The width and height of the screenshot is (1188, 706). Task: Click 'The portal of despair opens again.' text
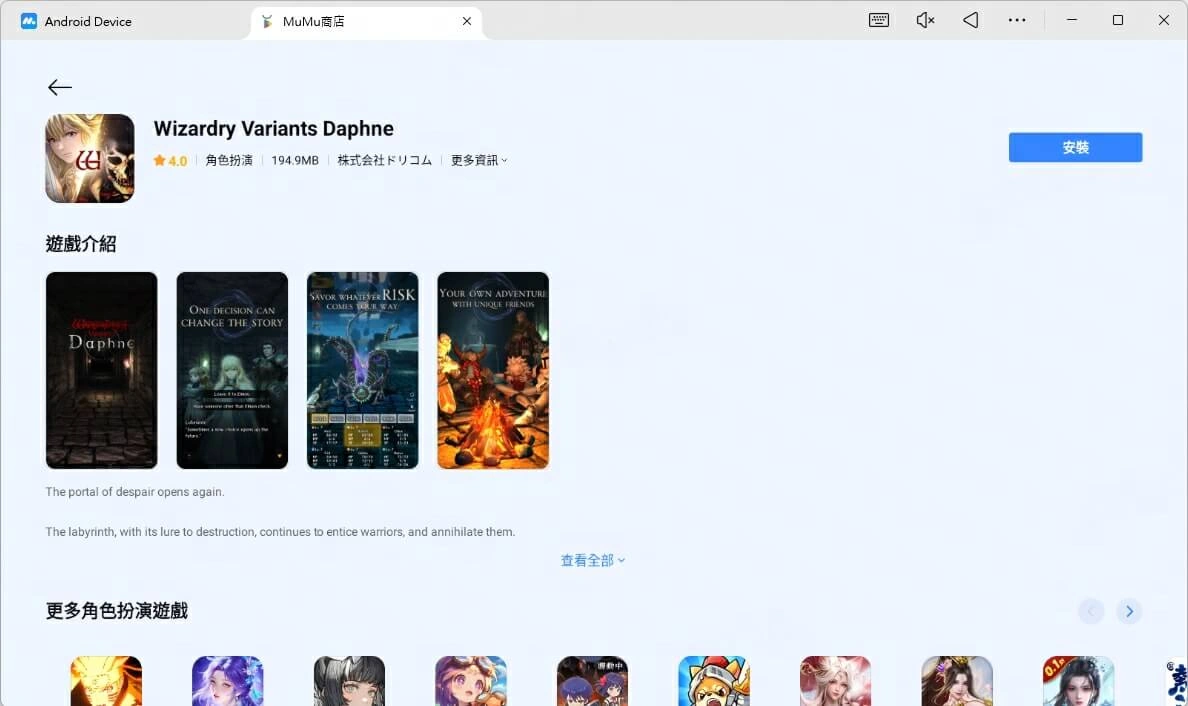click(135, 492)
